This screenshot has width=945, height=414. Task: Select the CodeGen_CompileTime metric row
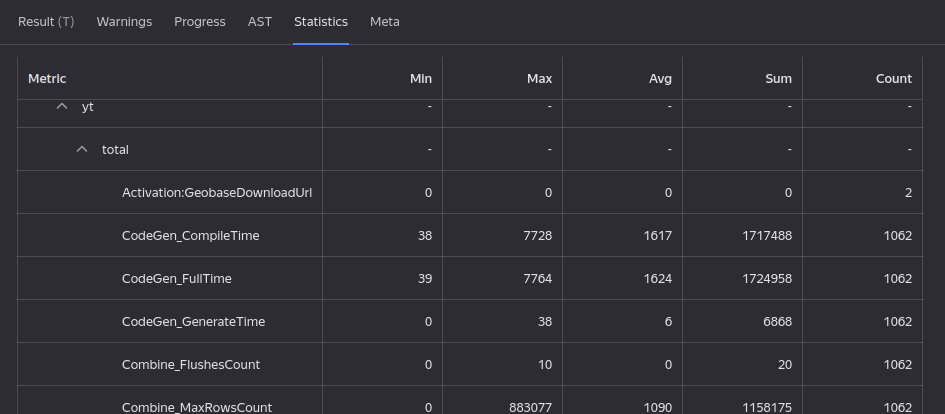point(190,236)
